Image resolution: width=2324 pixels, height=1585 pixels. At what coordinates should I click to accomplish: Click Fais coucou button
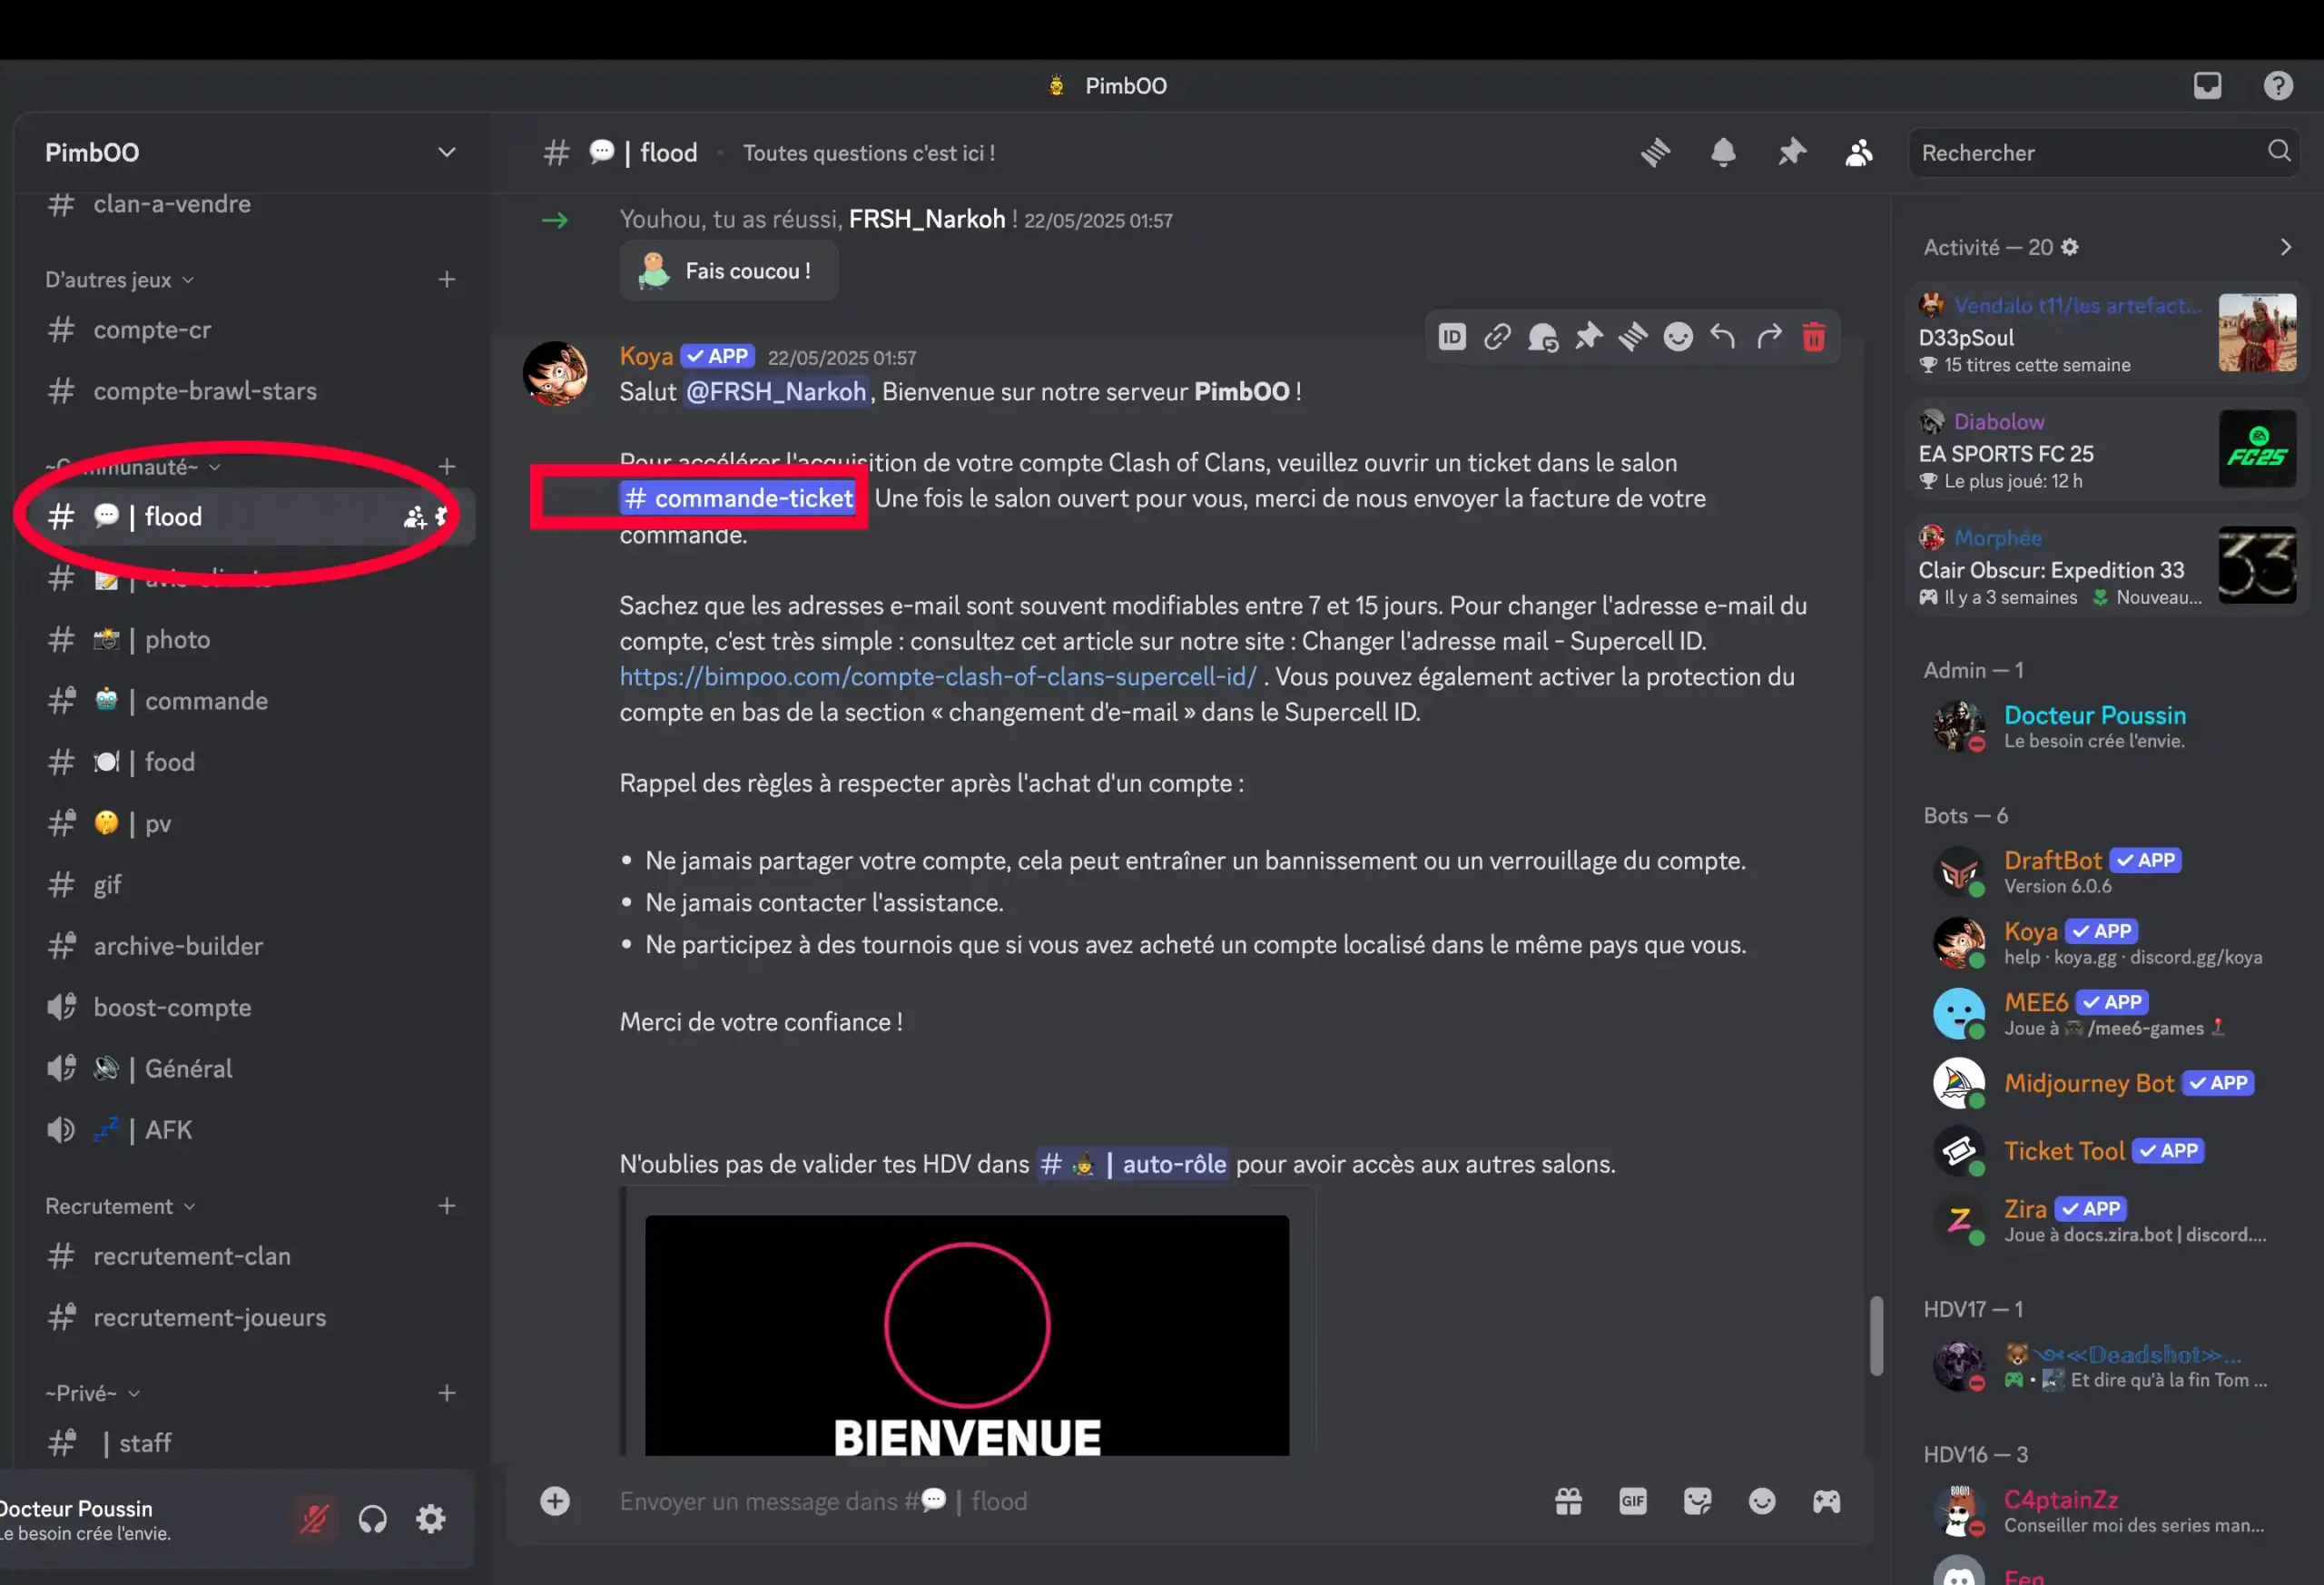tap(728, 271)
